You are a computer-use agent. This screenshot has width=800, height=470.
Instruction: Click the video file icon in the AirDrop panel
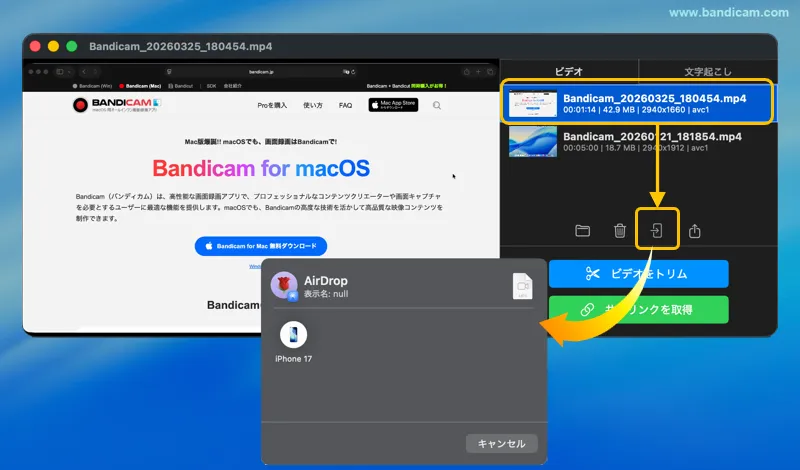click(522, 286)
